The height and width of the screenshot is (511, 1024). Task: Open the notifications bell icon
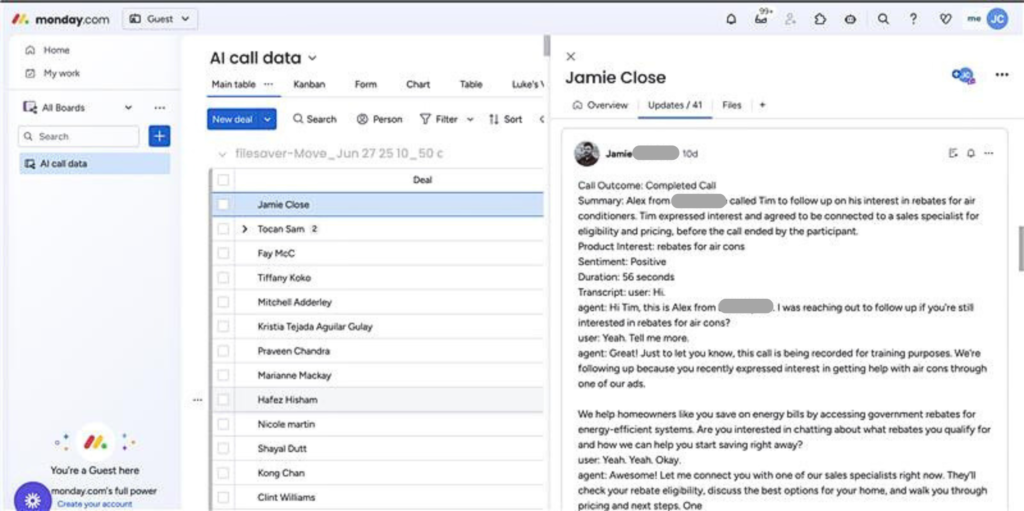731,19
